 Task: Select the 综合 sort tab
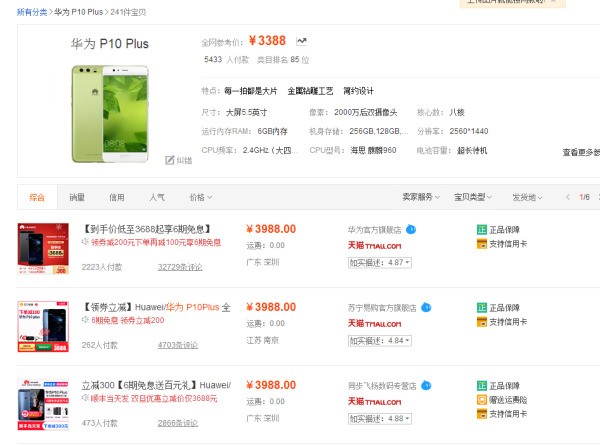pyautogui.click(x=37, y=197)
